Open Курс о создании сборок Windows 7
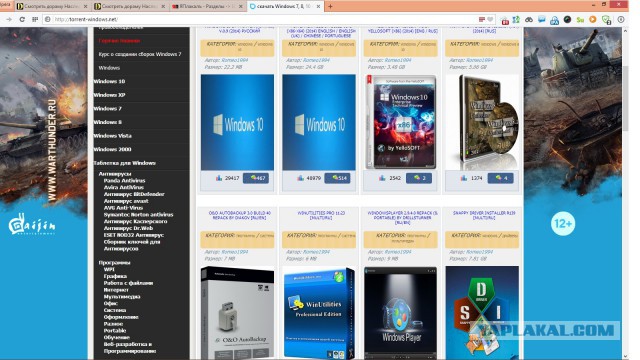Screen dimensions: 640x360 pyautogui.click(x=140, y=54)
